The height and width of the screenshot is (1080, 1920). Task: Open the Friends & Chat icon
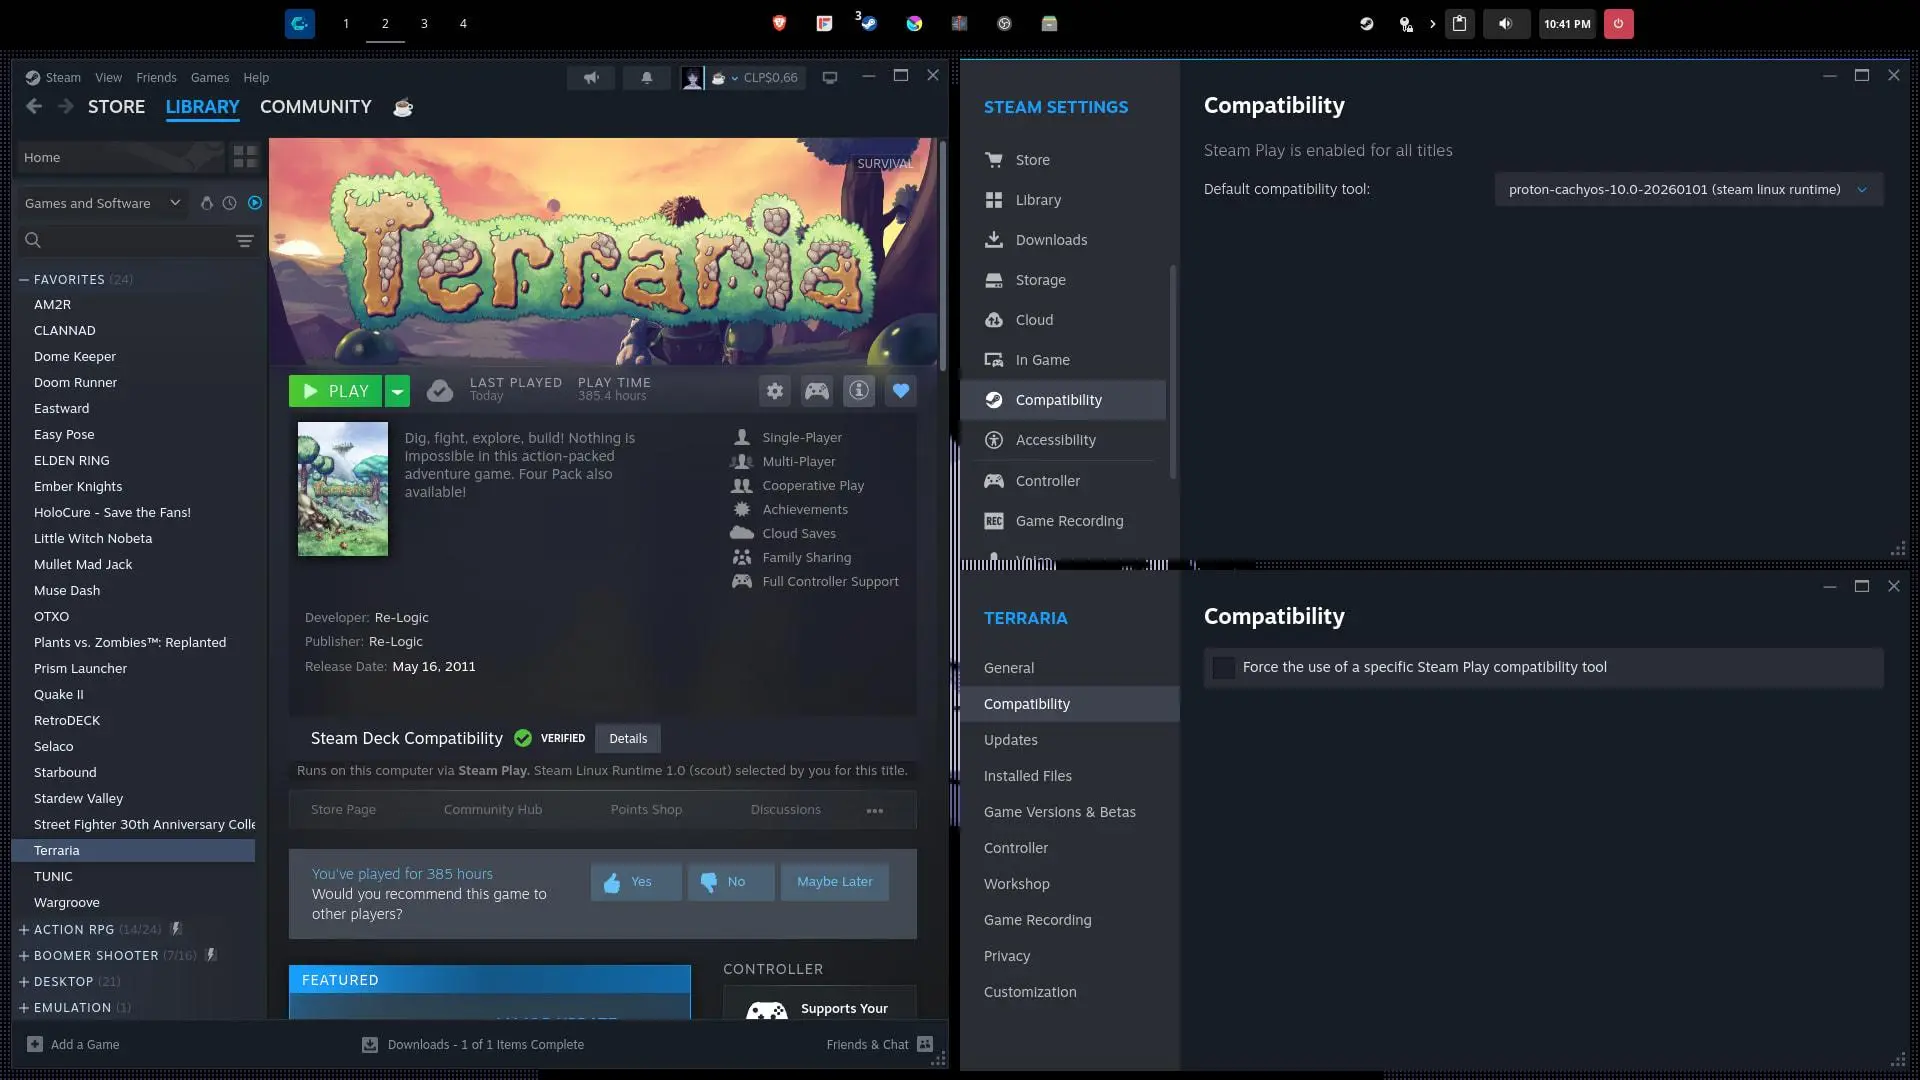pyautogui.click(x=925, y=1044)
